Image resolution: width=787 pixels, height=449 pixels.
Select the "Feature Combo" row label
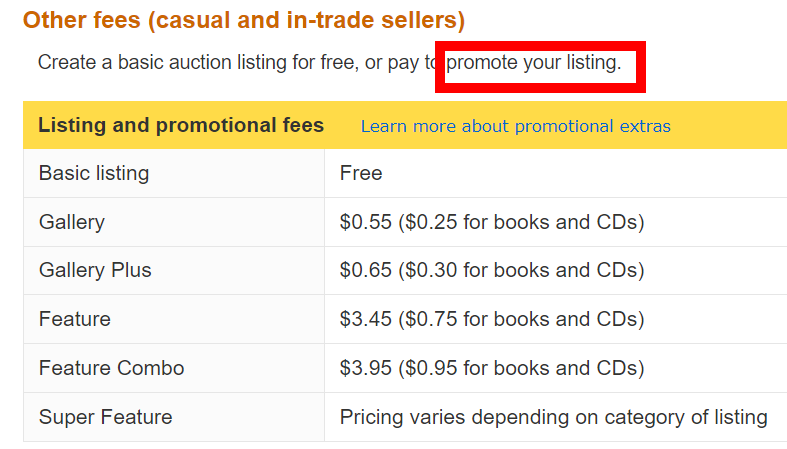click(x=112, y=368)
